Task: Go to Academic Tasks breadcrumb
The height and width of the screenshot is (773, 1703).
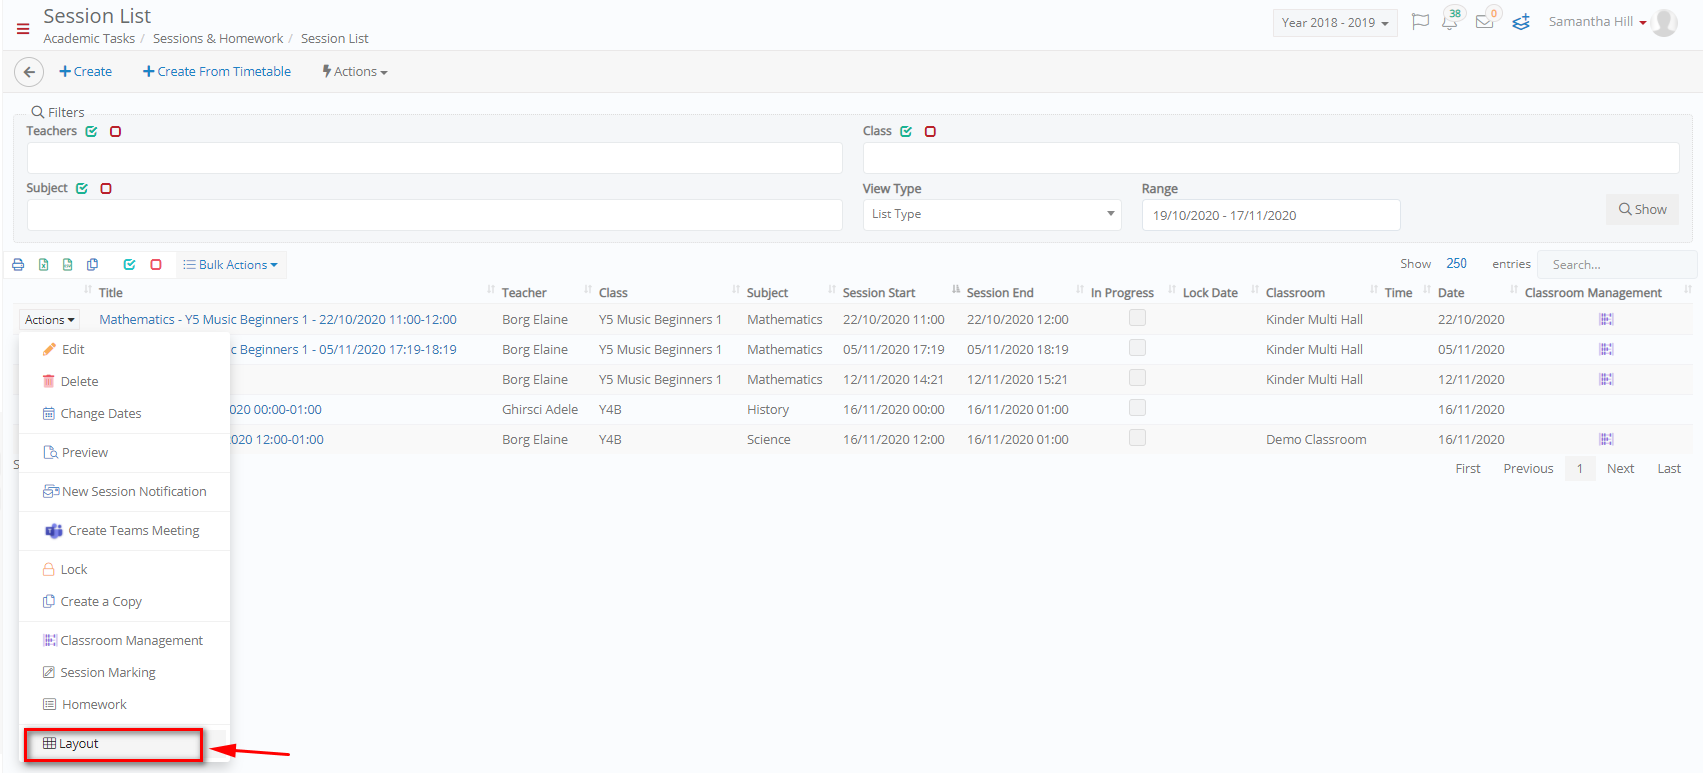Action: coord(89,39)
